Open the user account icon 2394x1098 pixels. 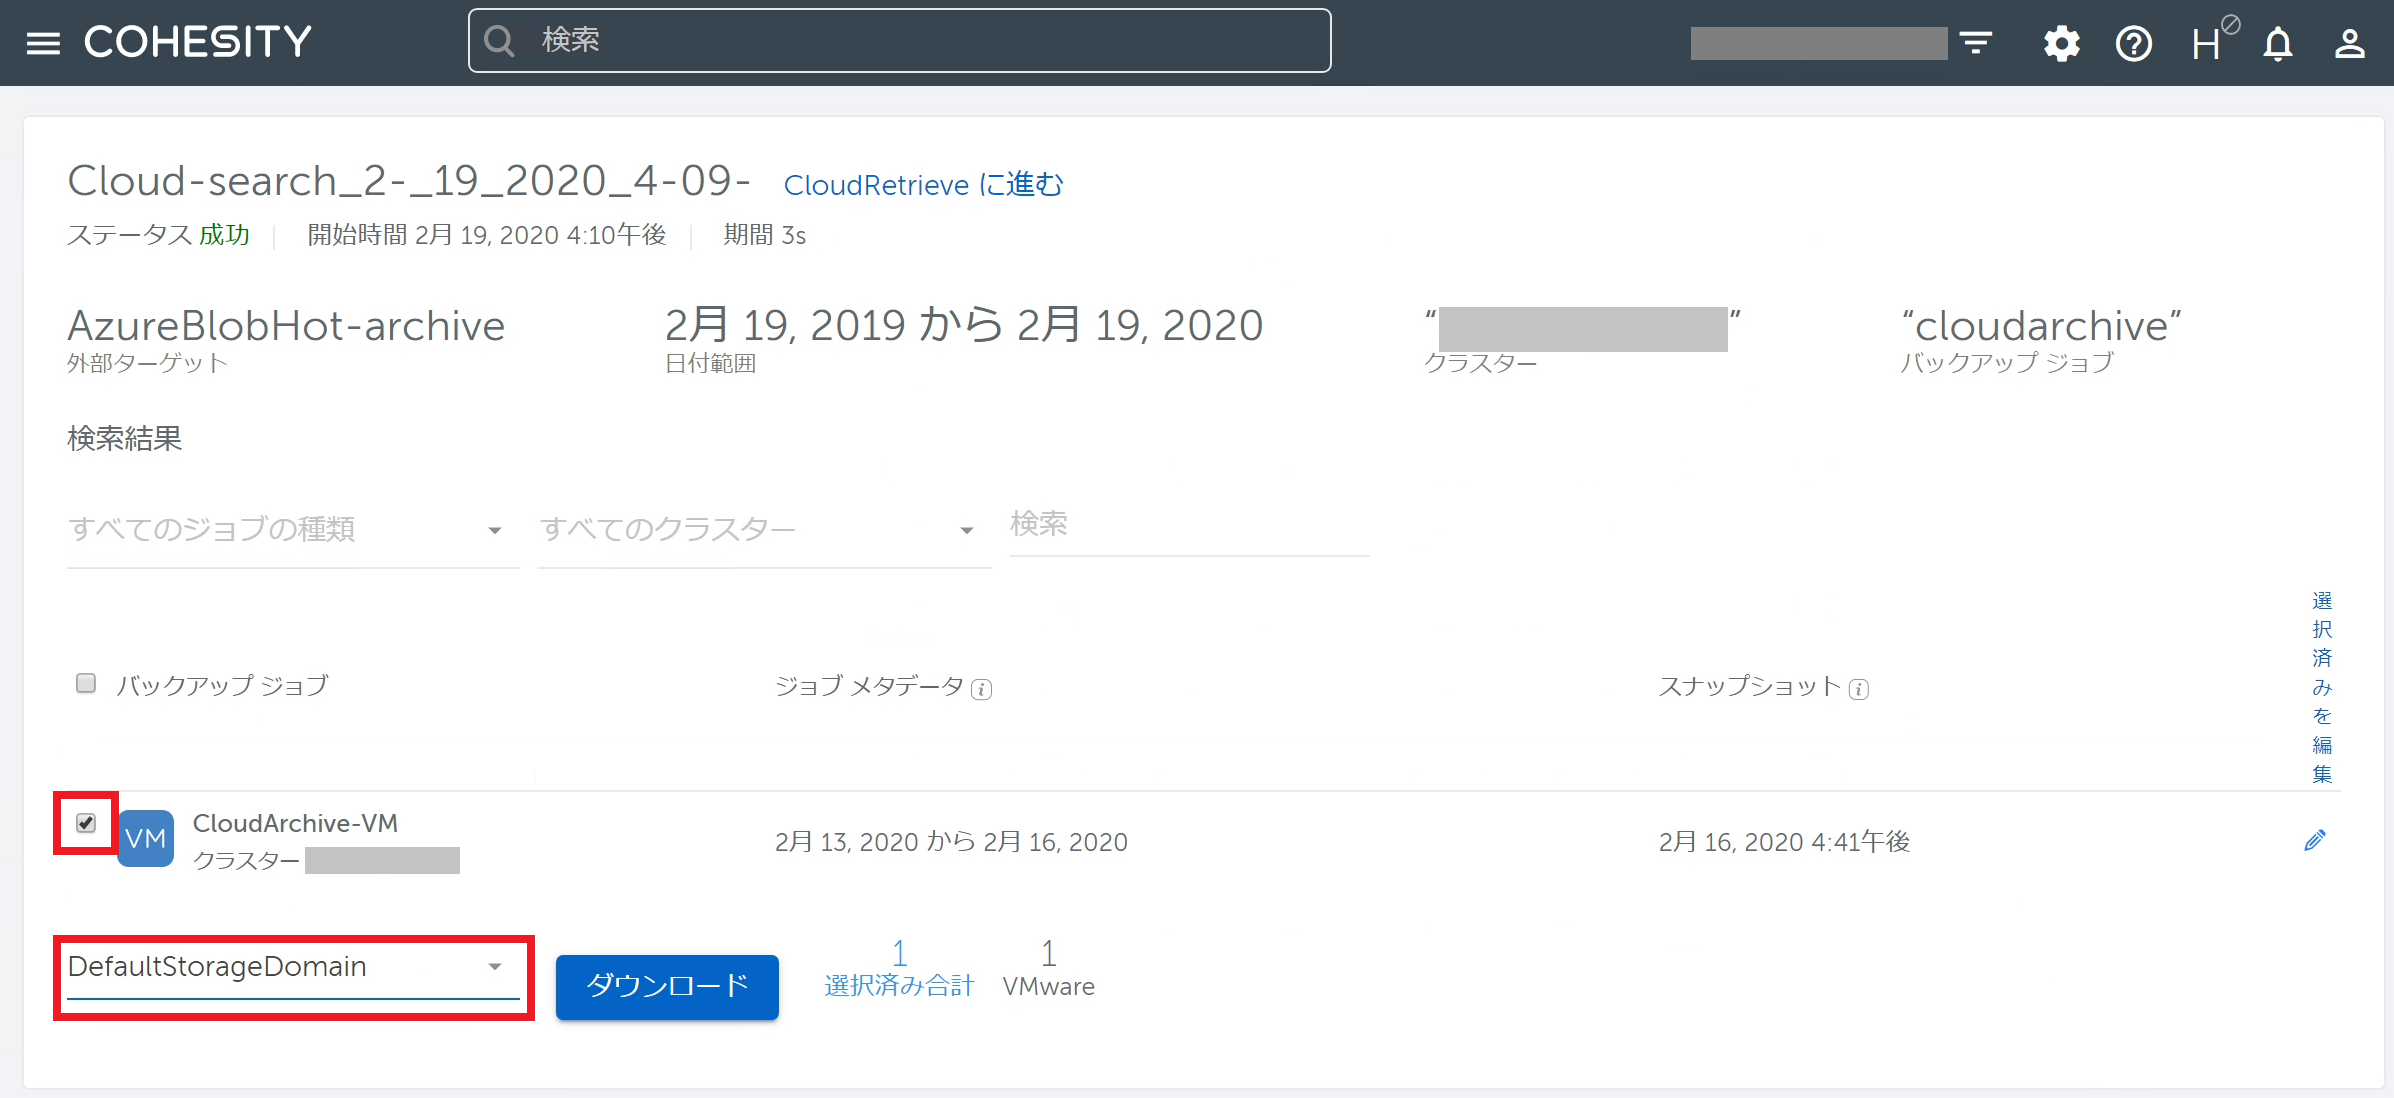tap(2350, 43)
